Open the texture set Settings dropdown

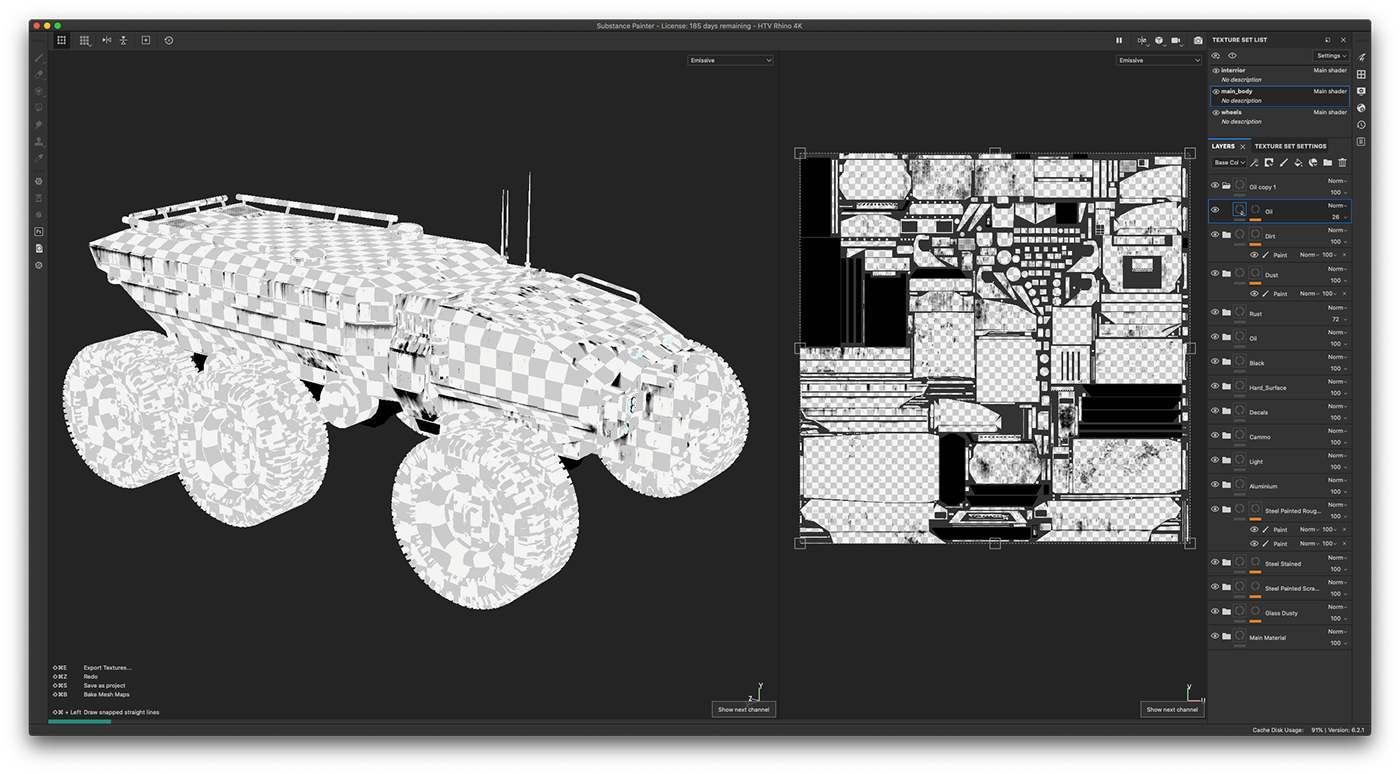pyautogui.click(x=1331, y=56)
